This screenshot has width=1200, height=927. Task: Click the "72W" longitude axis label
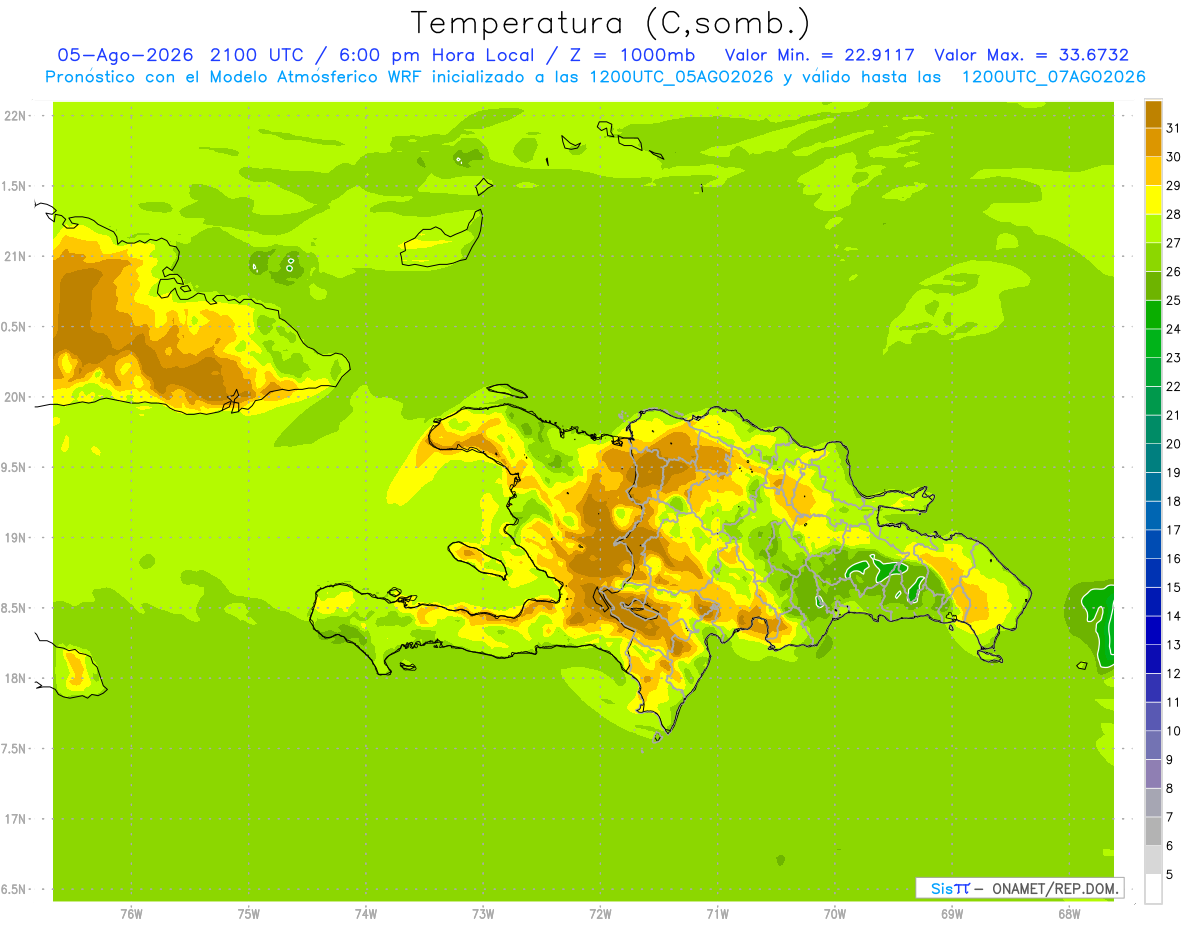tap(600, 914)
